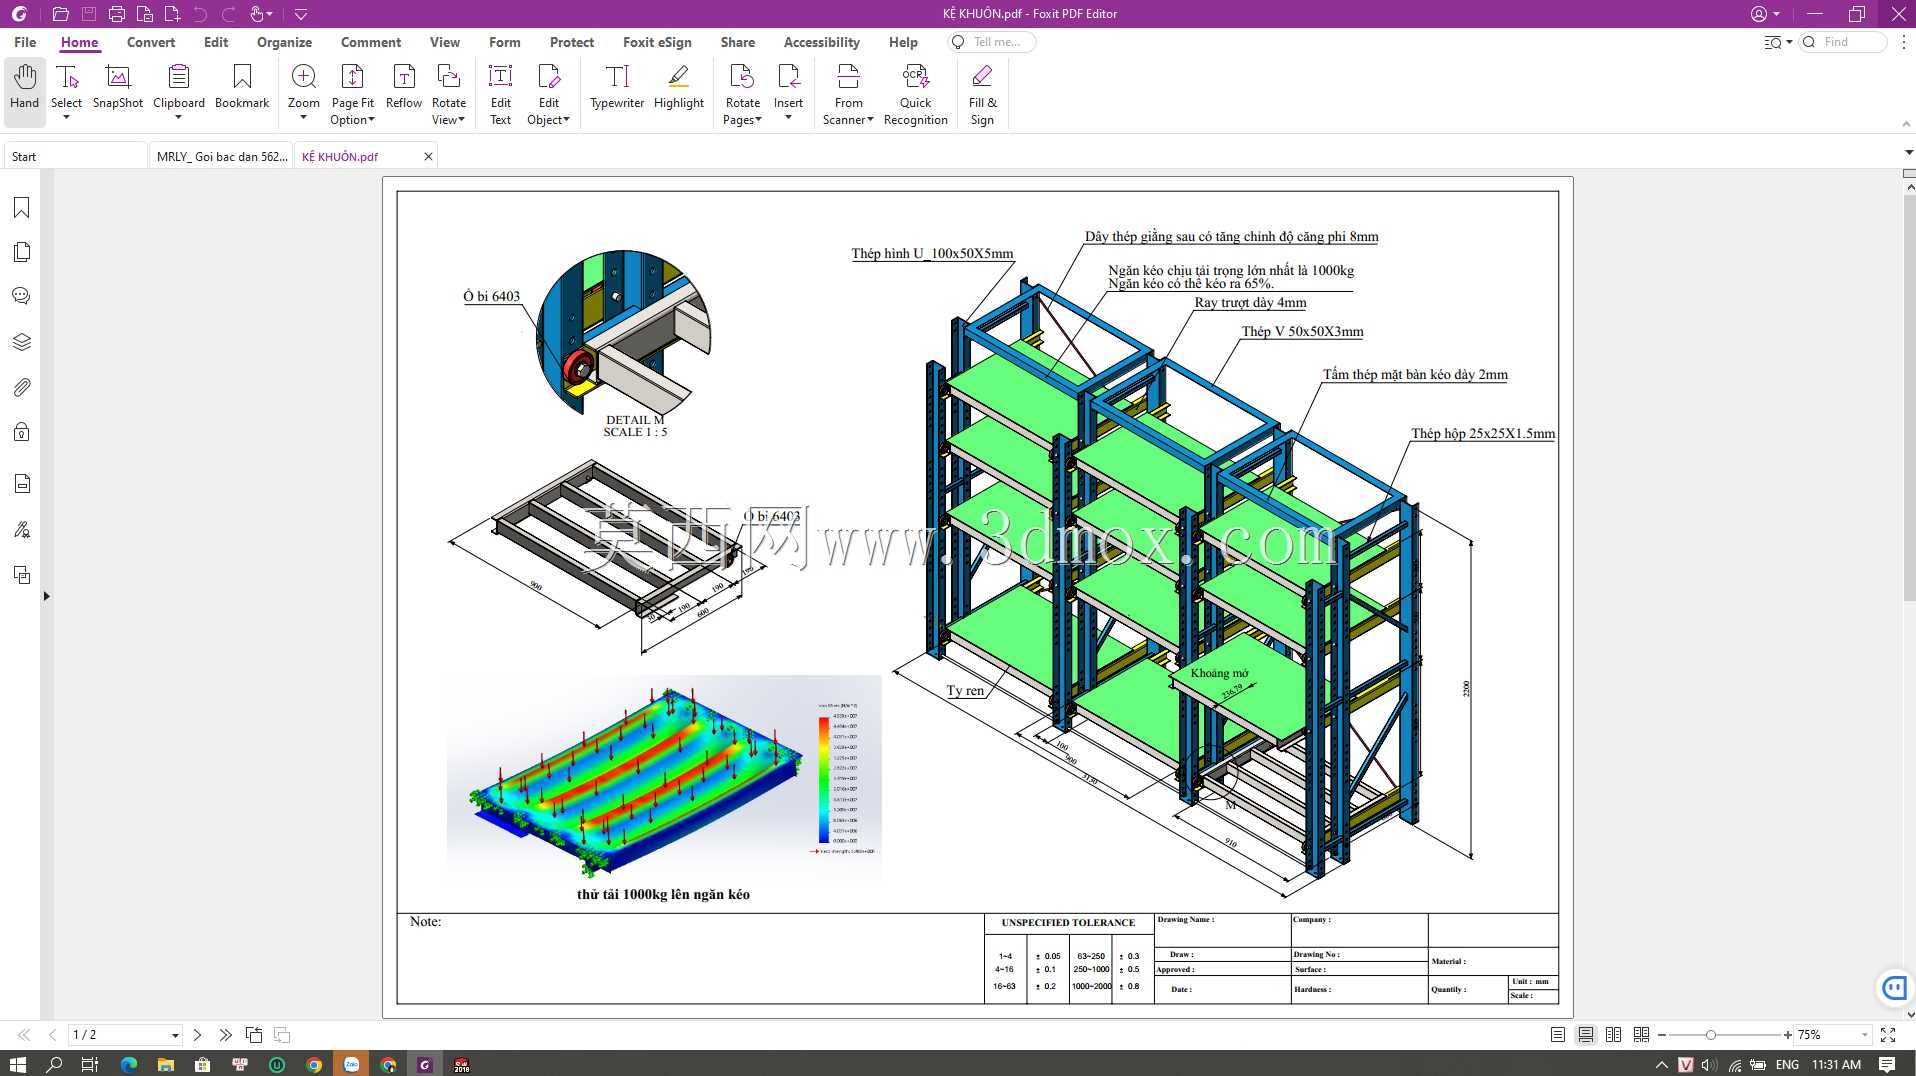Run OCR Quick Recognition
The image size is (1916, 1076).
pos(915,94)
